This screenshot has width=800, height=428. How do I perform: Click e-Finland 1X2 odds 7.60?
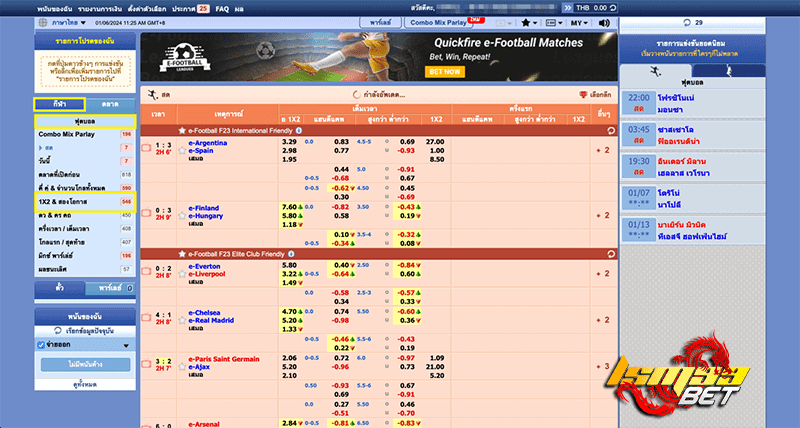click(x=289, y=207)
